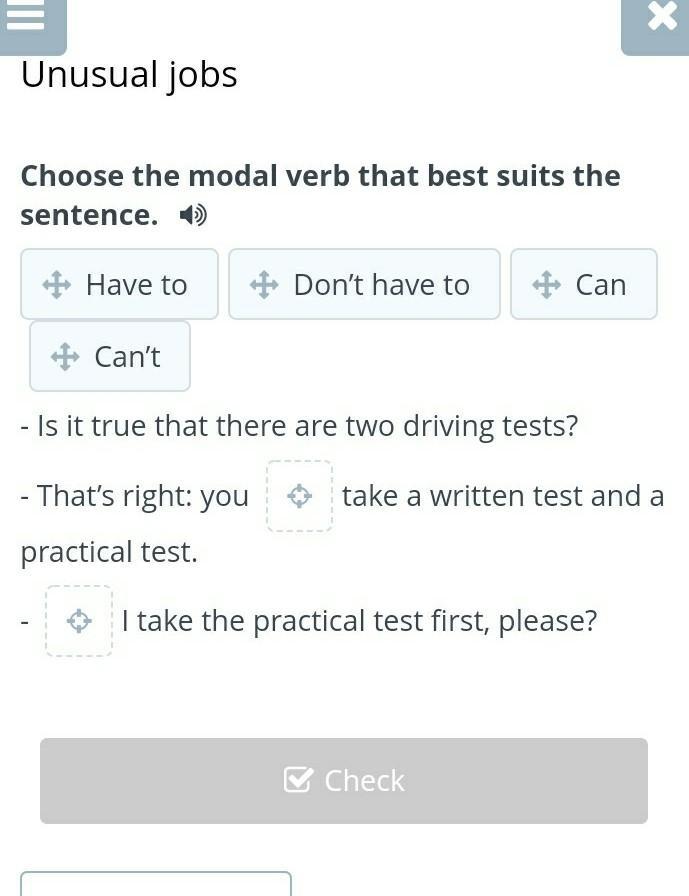Image resolution: width=689 pixels, height=896 pixels.
Task: Click move handle icon on Have to
Action: tap(57, 285)
